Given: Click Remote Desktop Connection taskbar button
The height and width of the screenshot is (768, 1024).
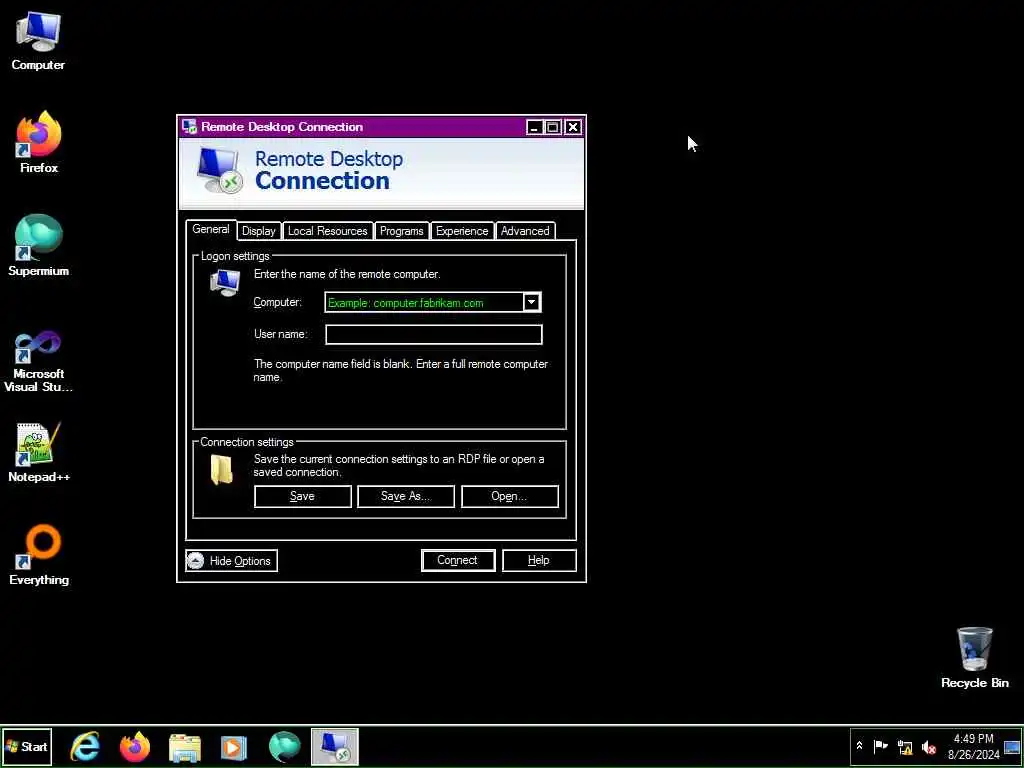Looking at the screenshot, I should [334, 746].
